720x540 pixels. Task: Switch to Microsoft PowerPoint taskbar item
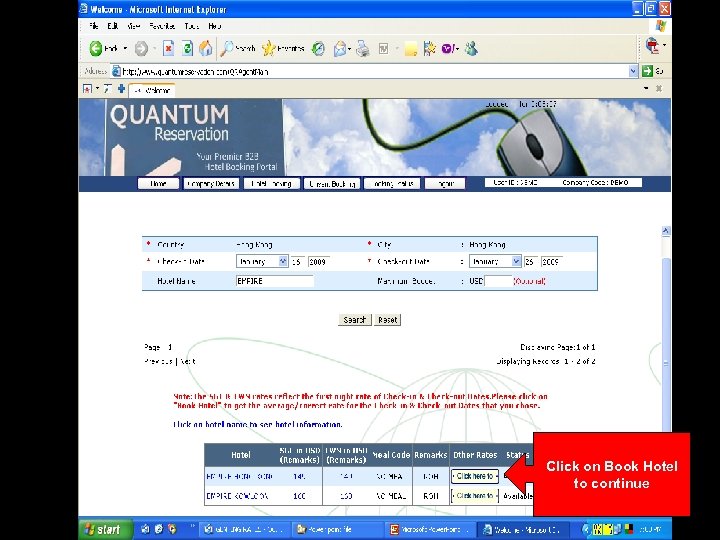point(430,529)
